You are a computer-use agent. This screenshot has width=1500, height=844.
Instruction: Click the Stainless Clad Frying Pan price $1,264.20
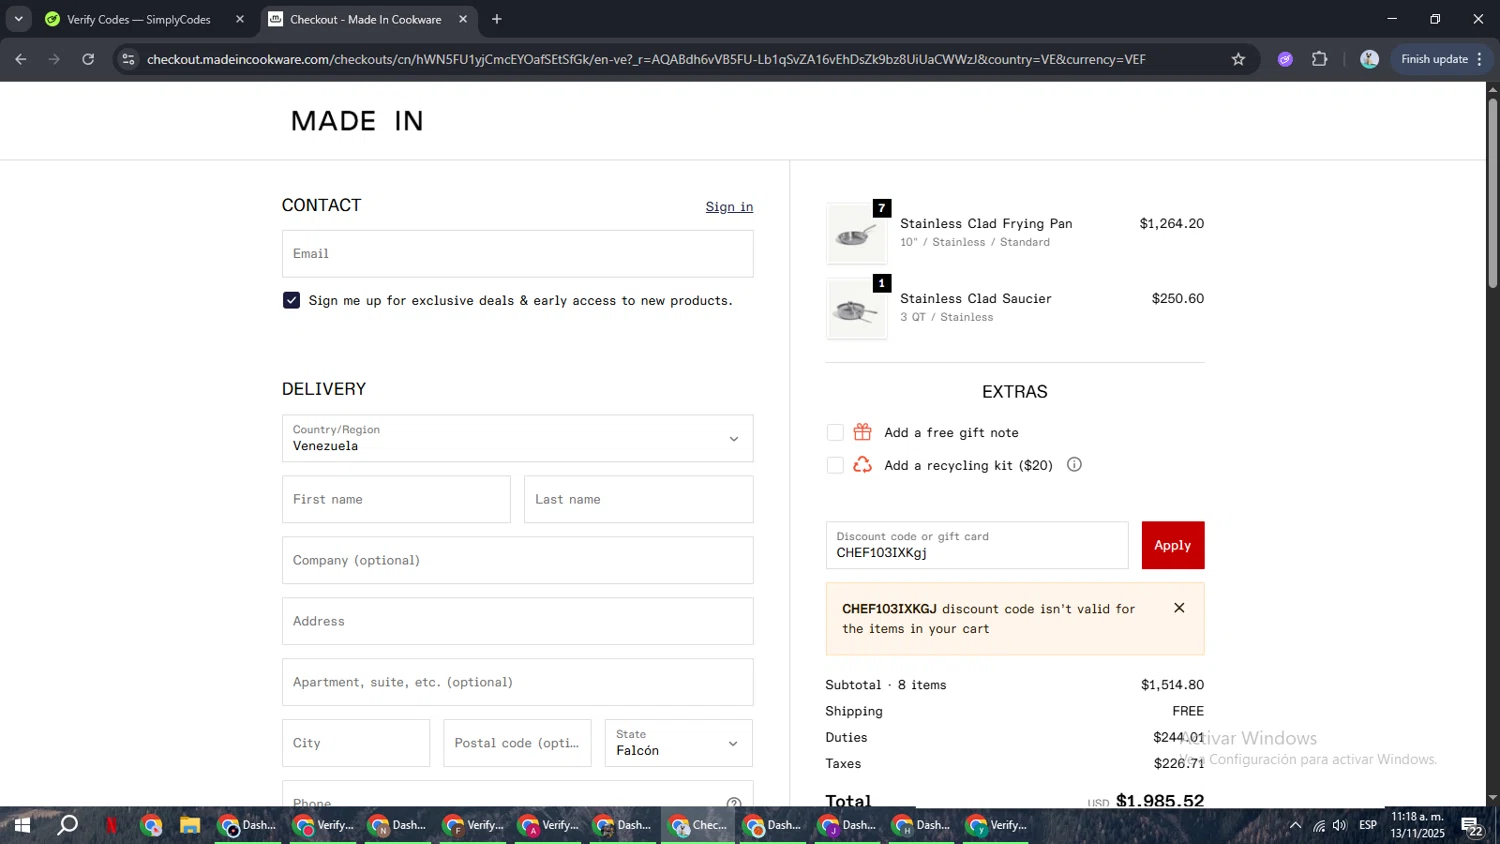(x=1171, y=224)
